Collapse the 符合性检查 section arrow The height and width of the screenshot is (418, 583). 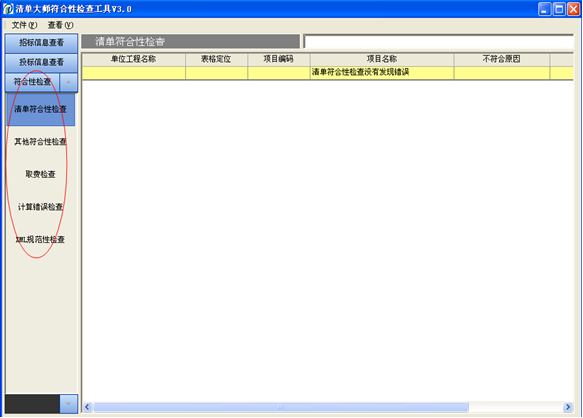(68, 82)
